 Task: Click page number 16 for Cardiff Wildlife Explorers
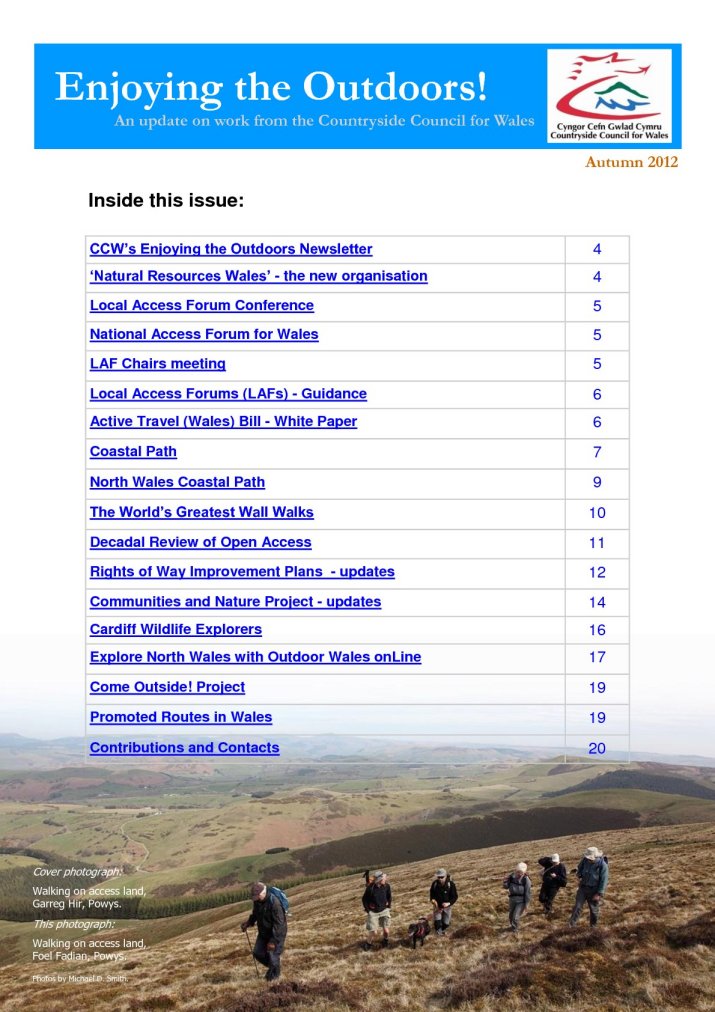(597, 630)
